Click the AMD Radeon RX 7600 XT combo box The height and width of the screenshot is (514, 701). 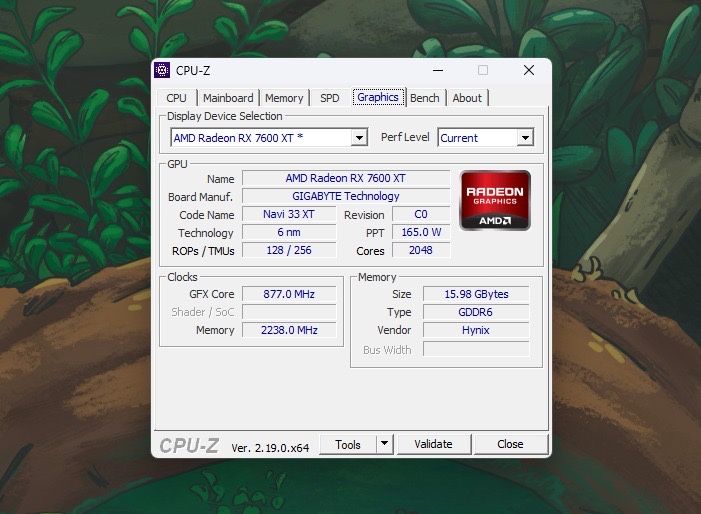(269, 138)
